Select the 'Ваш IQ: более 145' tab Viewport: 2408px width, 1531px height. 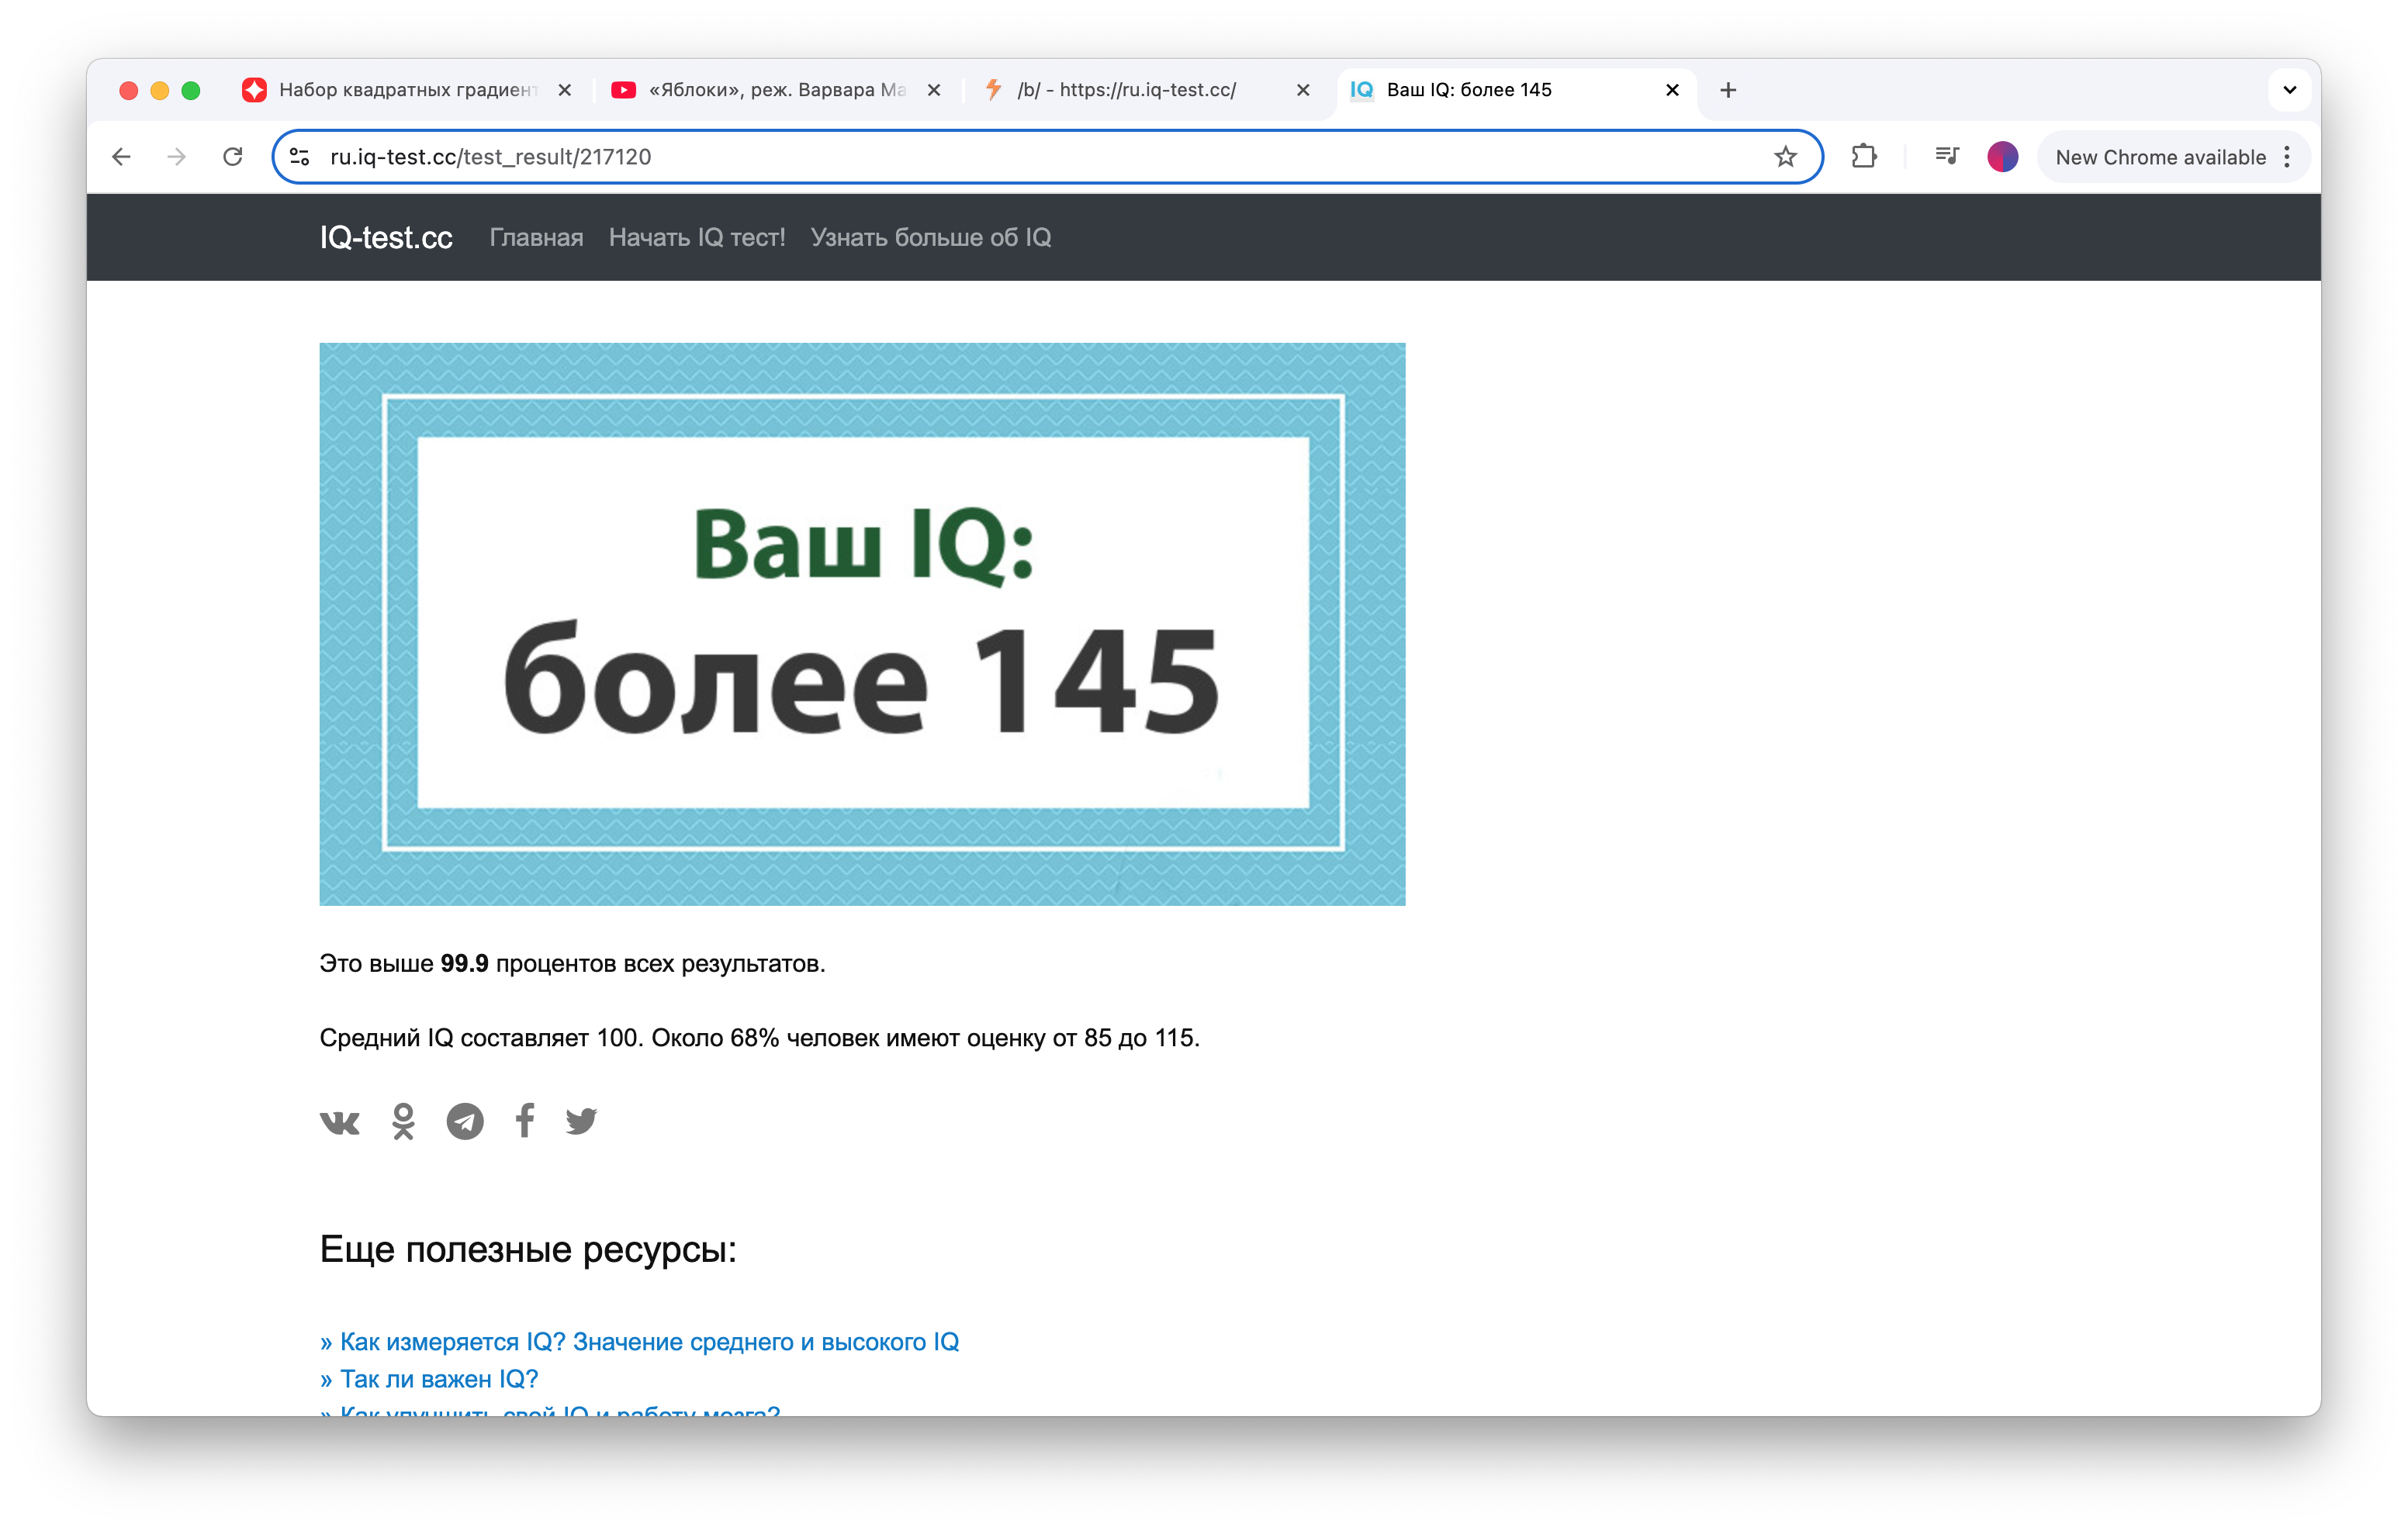pos(1515,90)
